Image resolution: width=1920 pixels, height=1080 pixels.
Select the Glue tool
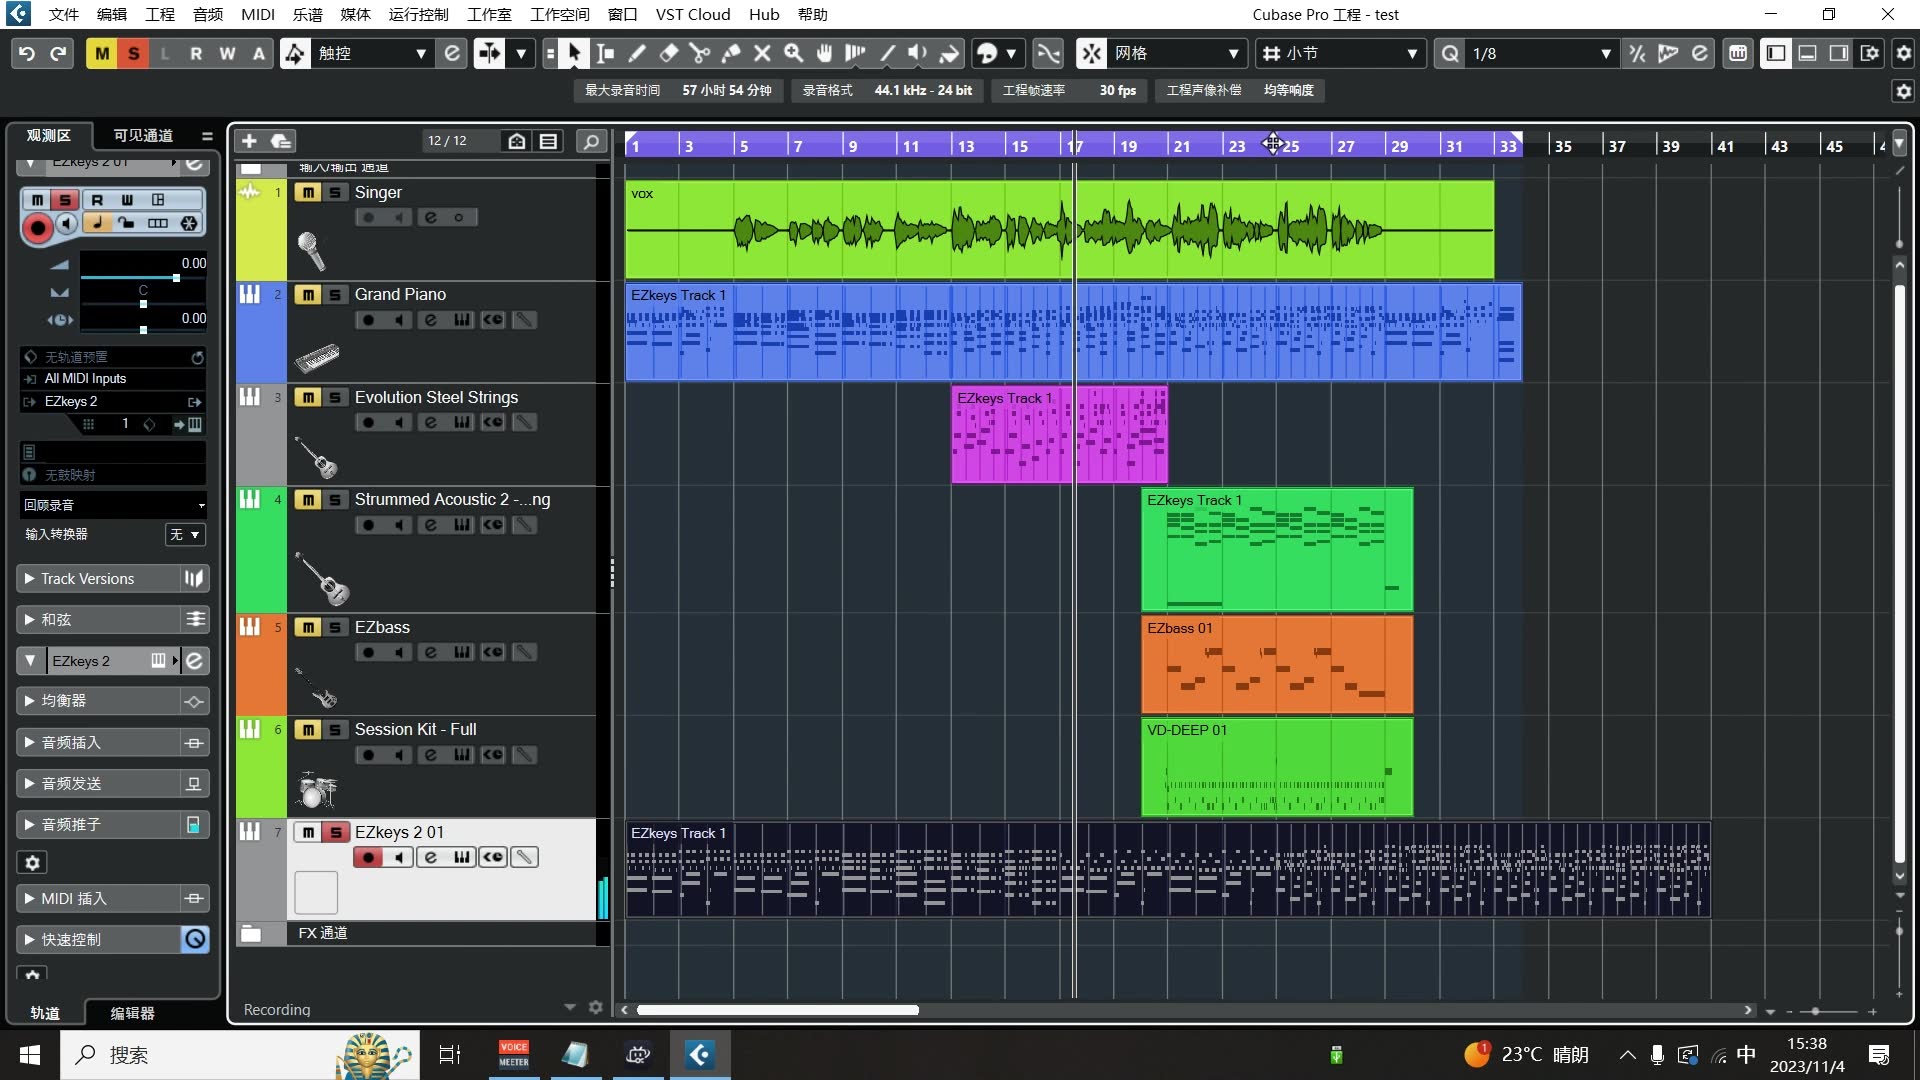731,54
